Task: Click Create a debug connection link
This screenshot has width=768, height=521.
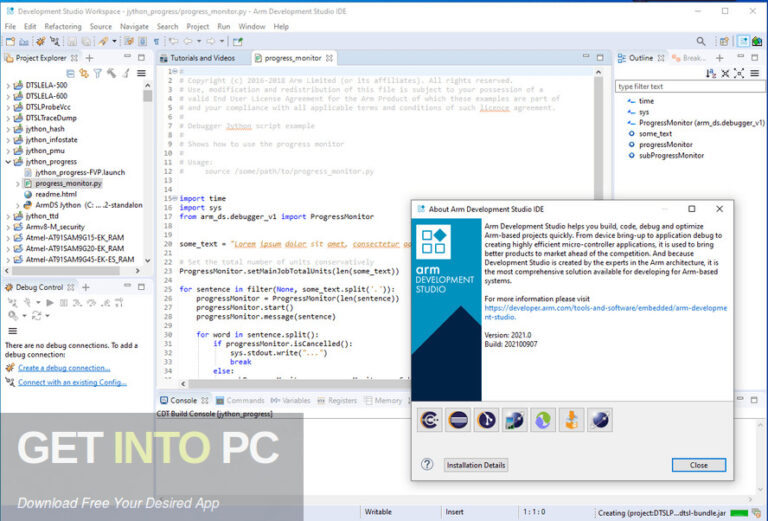Action: click(64, 368)
